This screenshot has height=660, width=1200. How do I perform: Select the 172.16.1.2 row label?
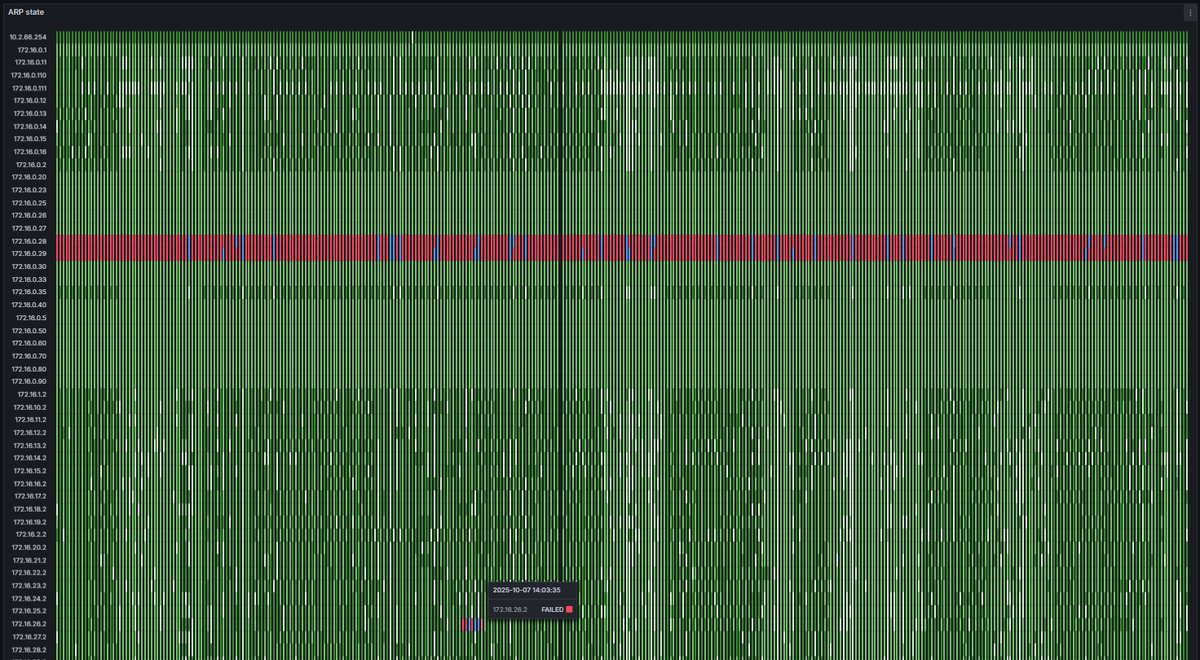coord(32,394)
